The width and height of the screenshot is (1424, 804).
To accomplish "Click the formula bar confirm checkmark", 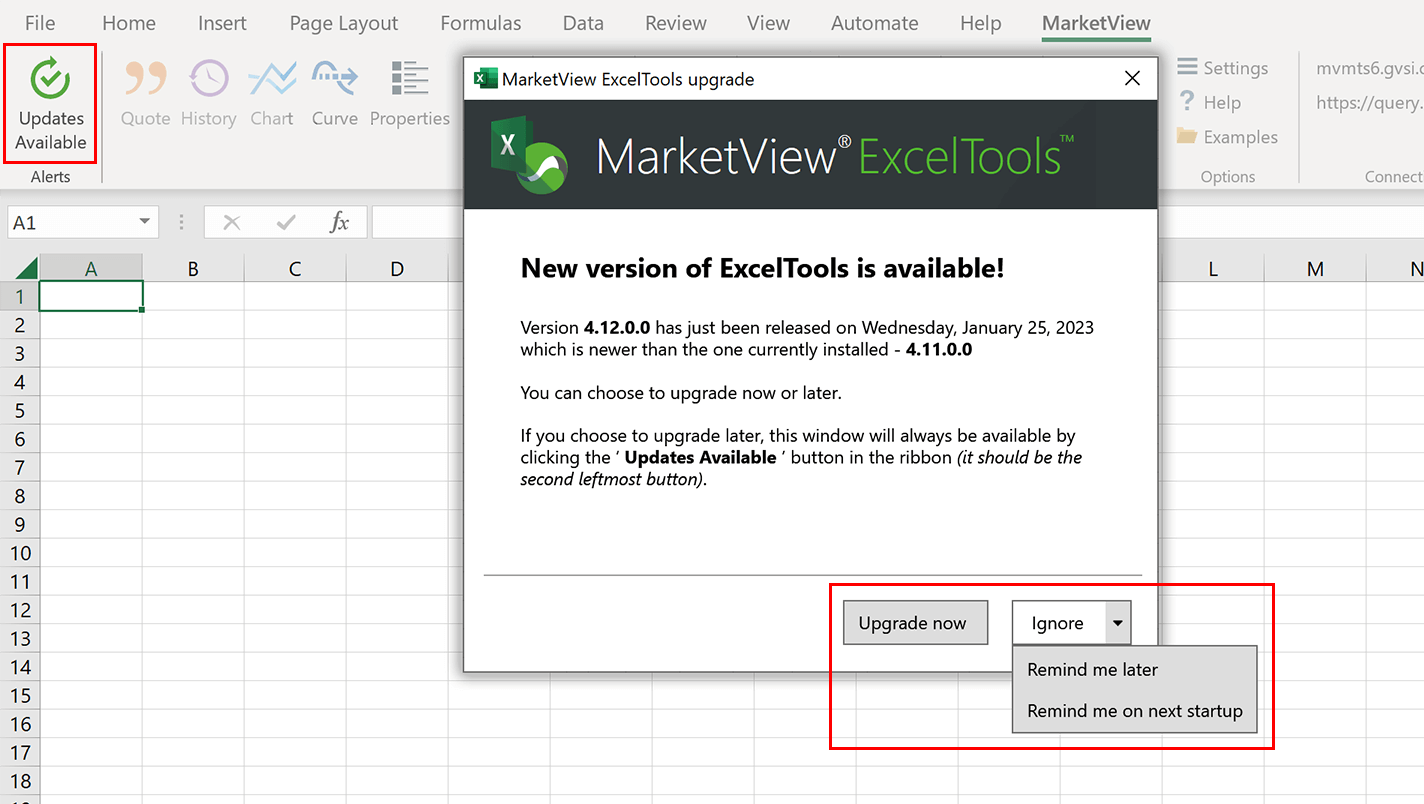I will 286,222.
